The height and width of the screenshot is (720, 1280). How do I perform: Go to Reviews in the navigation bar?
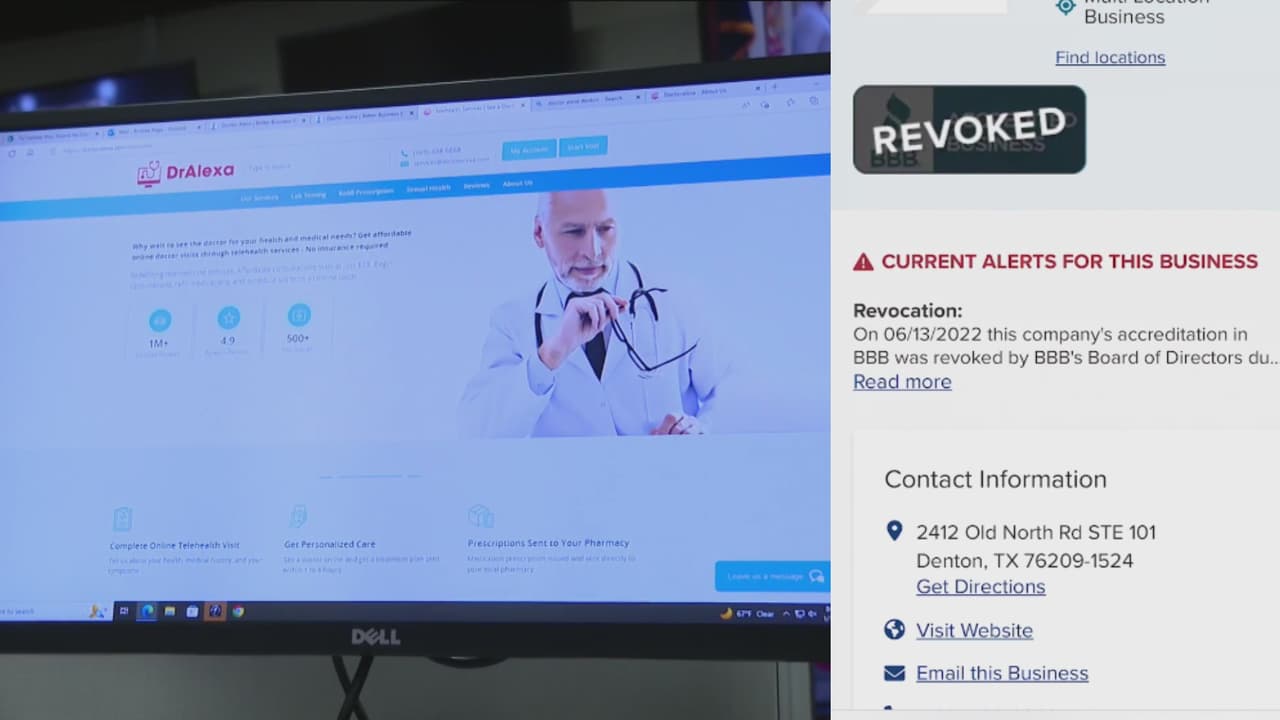476,186
